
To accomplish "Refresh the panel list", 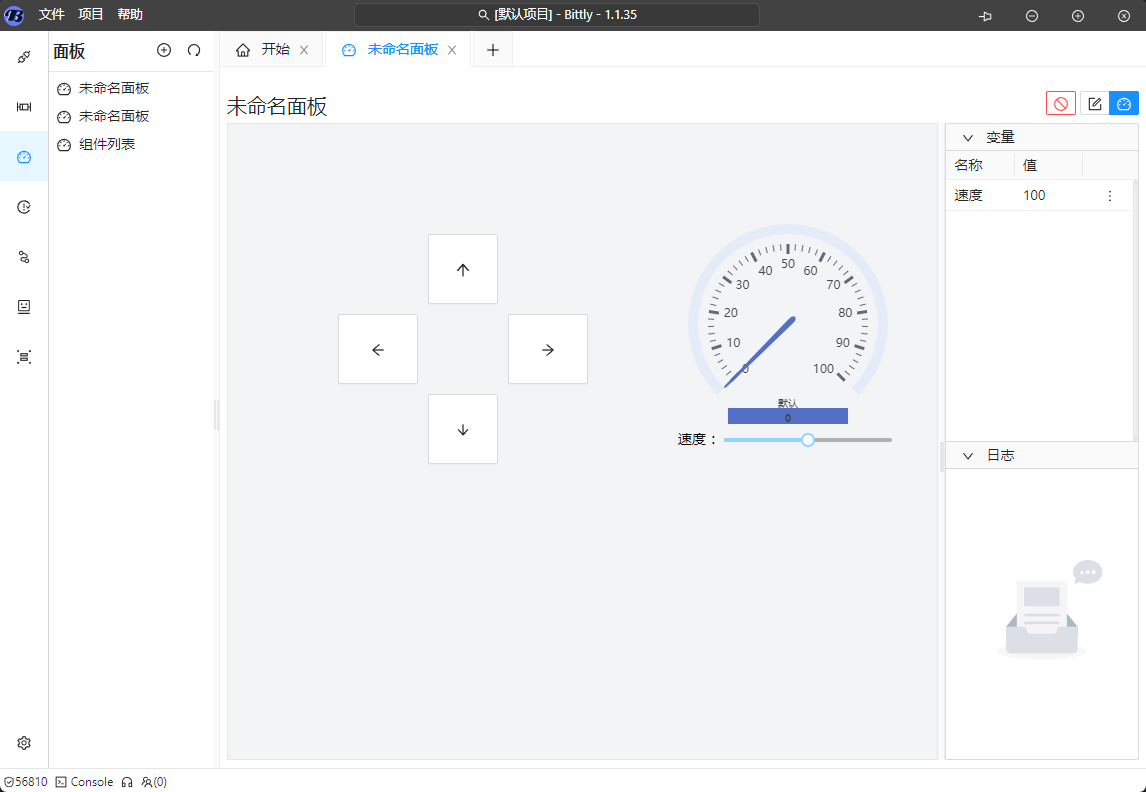I will 194,50.
